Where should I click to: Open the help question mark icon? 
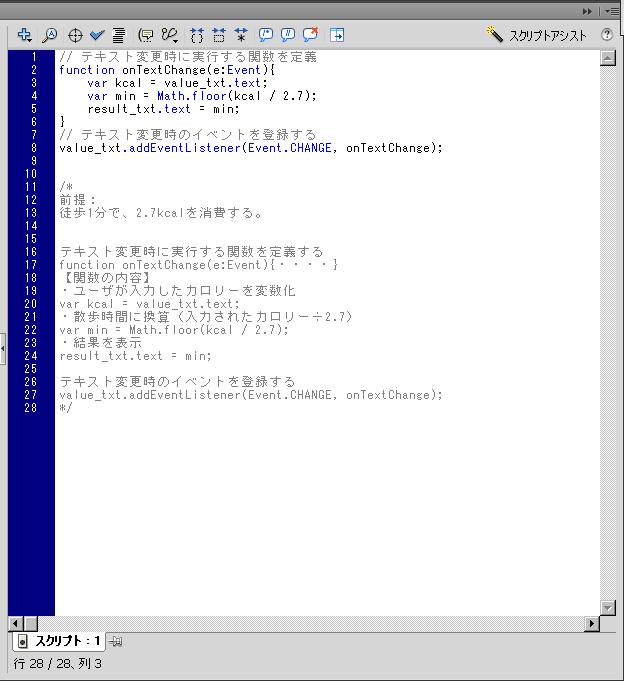tap(607, 34)
